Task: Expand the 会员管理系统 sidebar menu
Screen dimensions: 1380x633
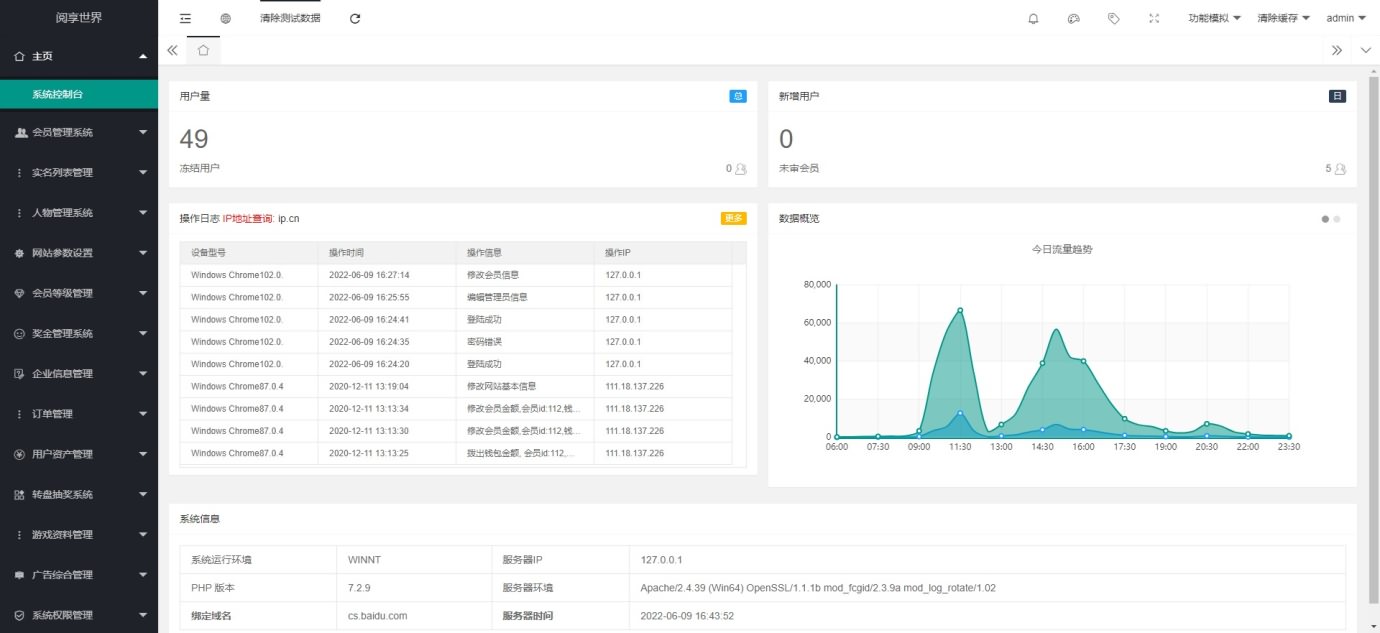Action: click(x=79, y=132)
